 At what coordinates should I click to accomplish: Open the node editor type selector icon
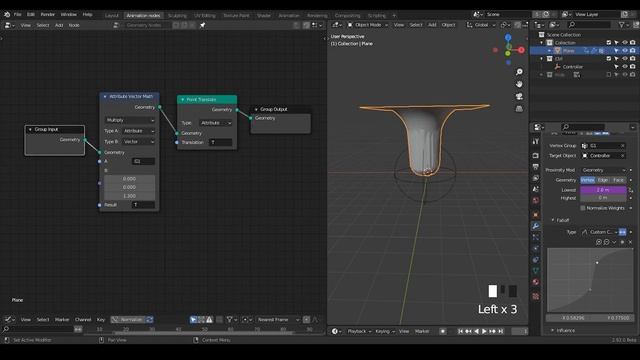pos(9,25)
